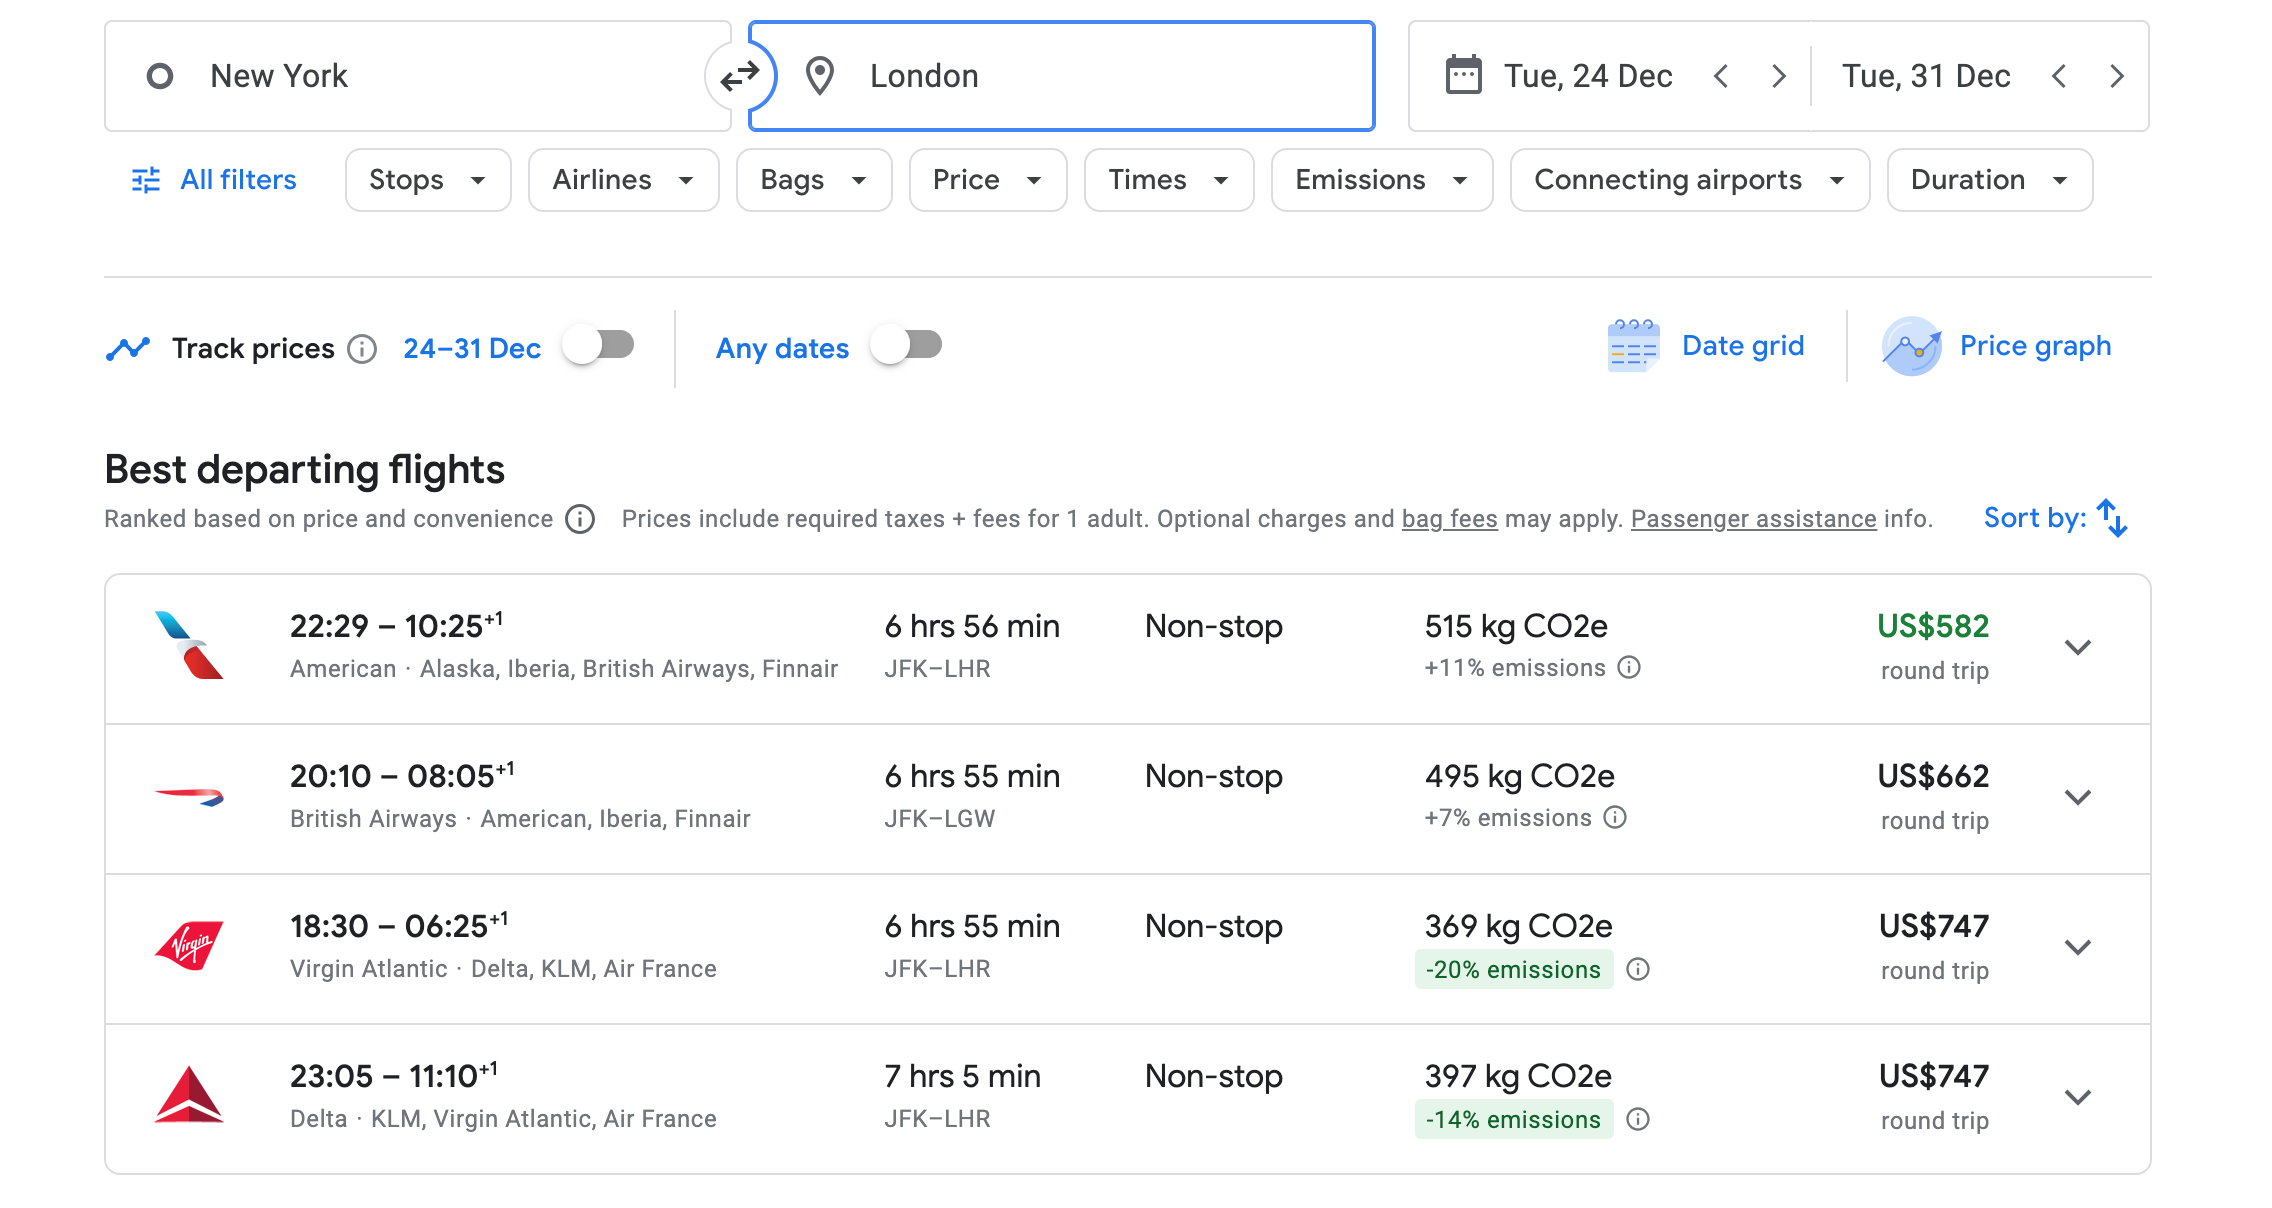Open the Bags filter dropdown
Image resolution: width=2272 pixels, height=1208 pixels.
click(x=814, y=180)
